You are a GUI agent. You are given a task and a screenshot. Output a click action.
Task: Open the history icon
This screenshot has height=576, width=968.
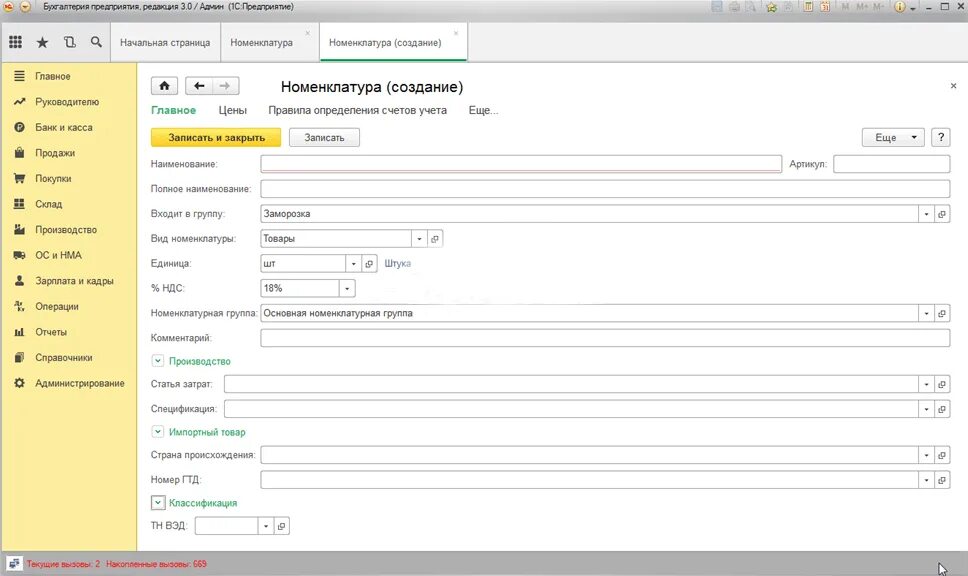[x=69, y=42]
